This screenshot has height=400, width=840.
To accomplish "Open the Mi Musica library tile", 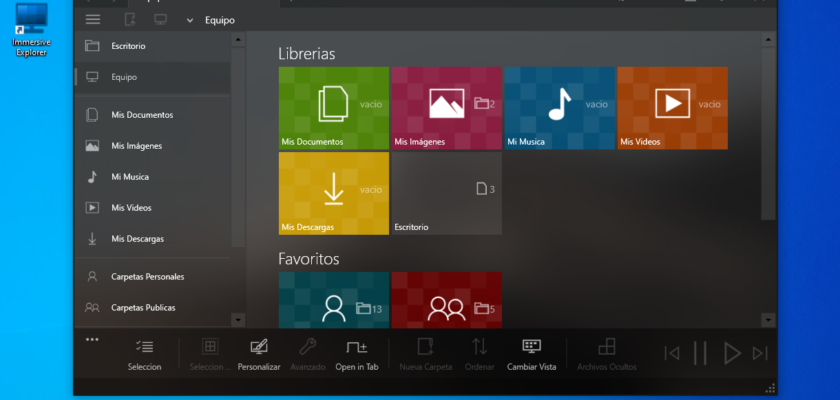I will (559, 108).
